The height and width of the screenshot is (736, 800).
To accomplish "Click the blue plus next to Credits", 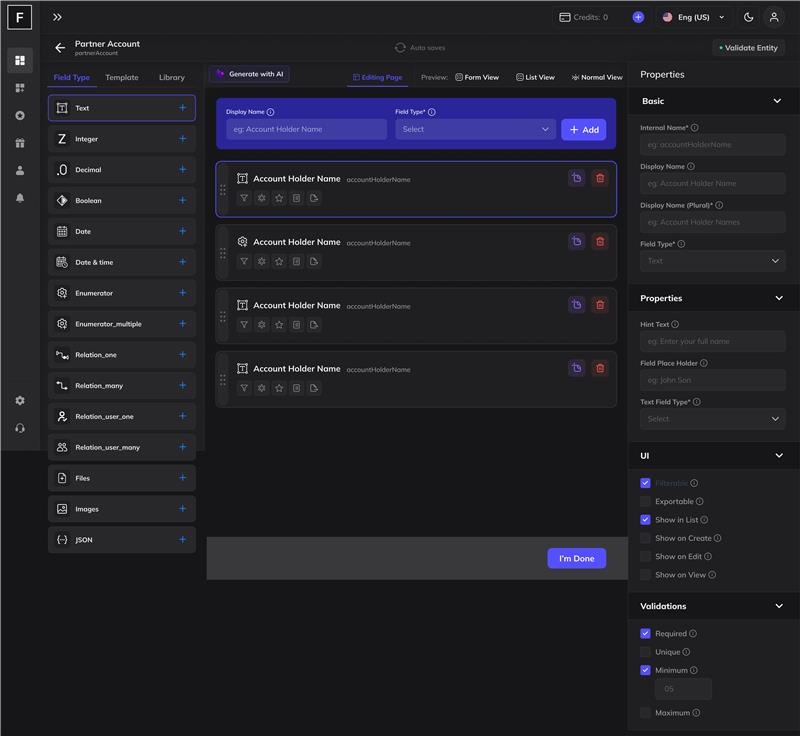I will (x=638, y=17).
